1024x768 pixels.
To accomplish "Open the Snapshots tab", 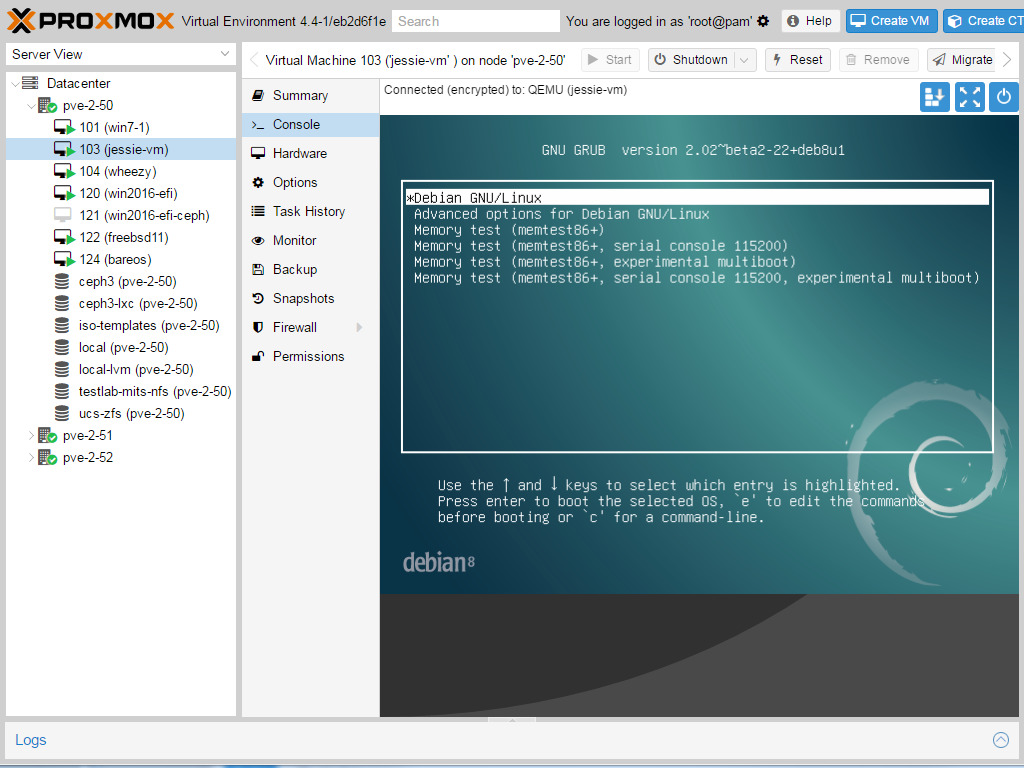I will [x=303, y=298].
